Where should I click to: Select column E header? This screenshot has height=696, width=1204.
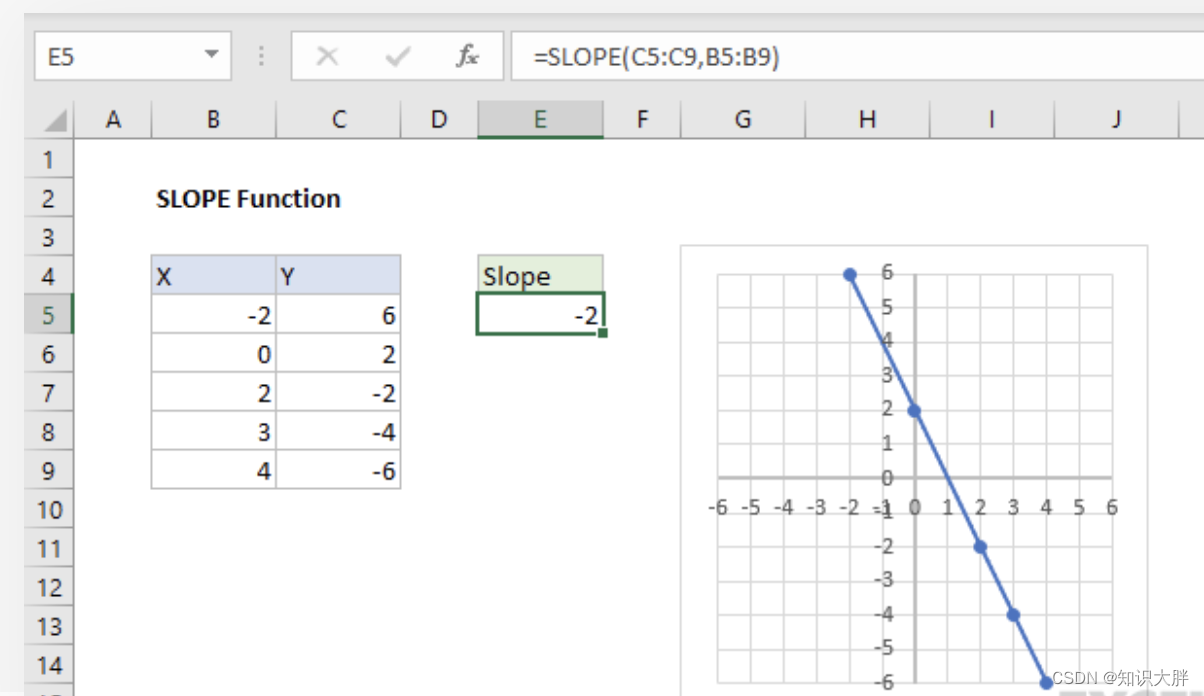tap(540, 119)
